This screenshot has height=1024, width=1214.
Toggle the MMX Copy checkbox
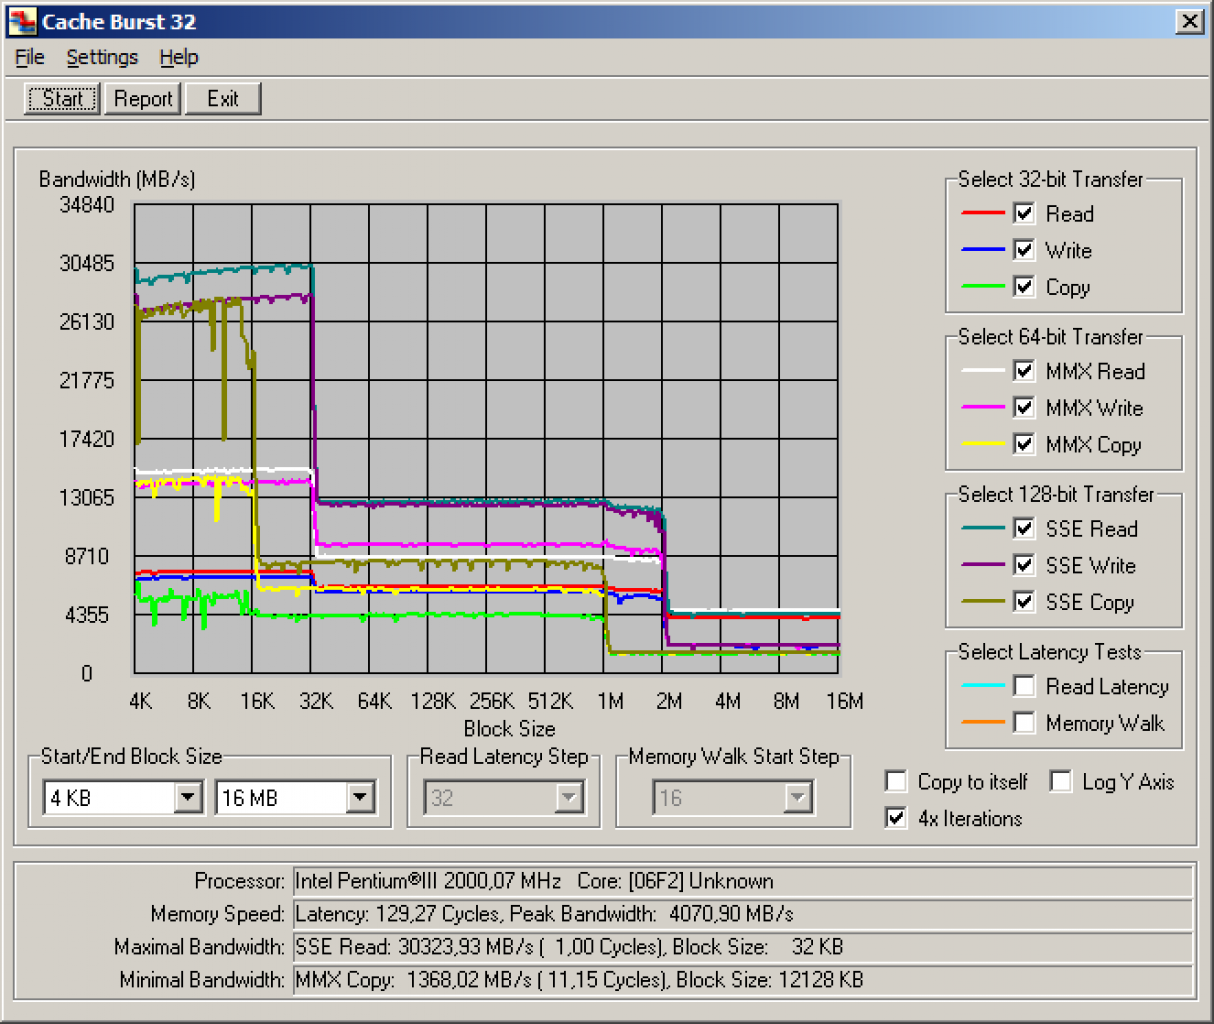[1024, 444]
